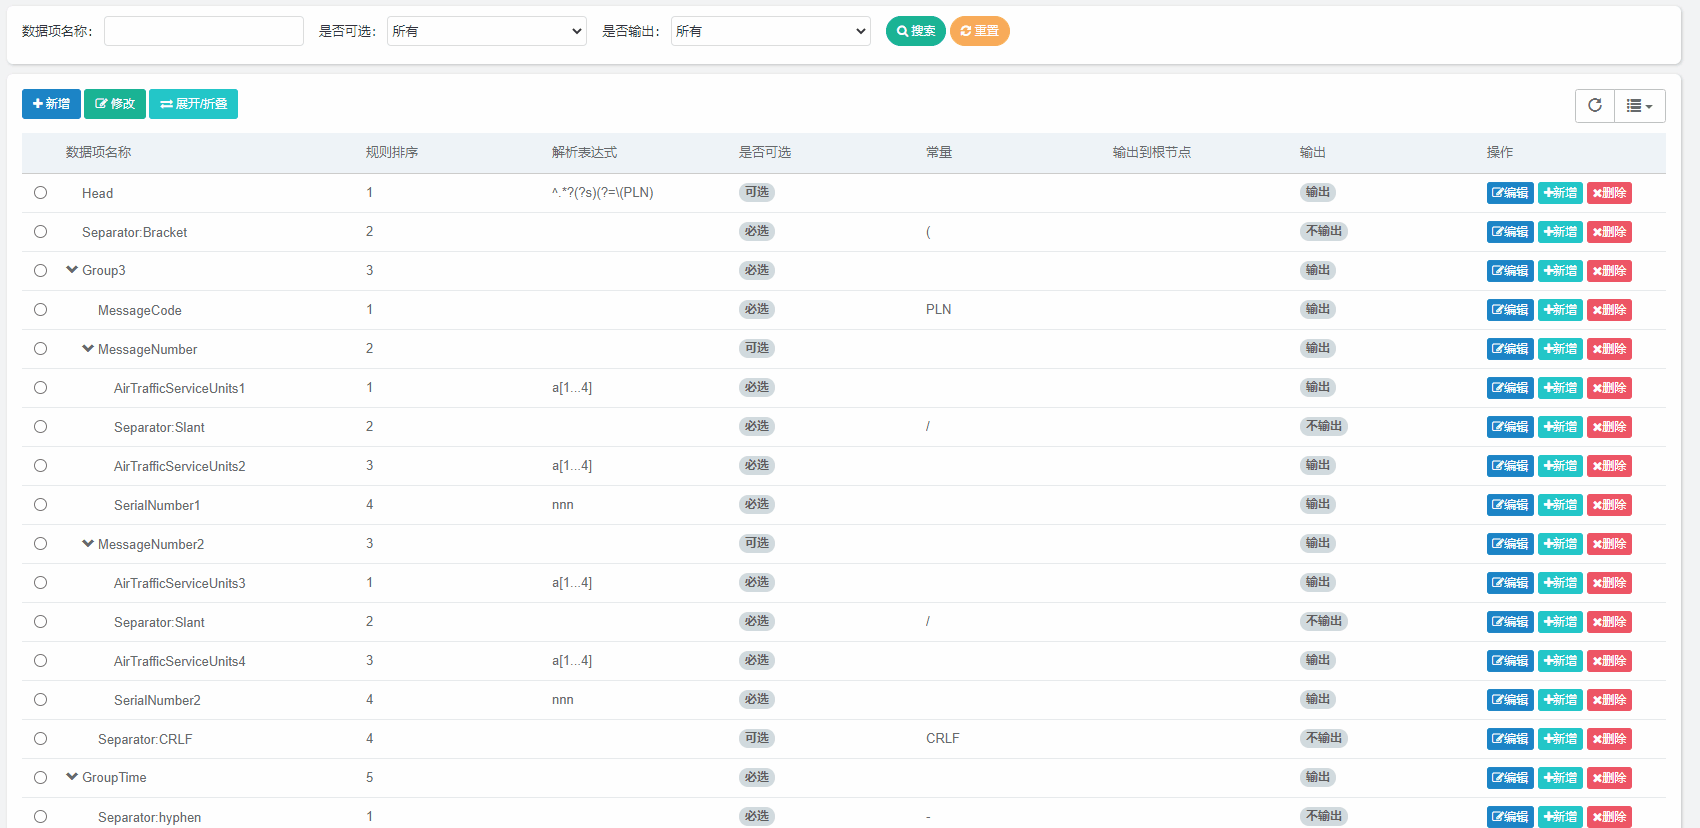Click the 数据项名称 column header
Screen dimensions: 1700x828
point(98,153)
